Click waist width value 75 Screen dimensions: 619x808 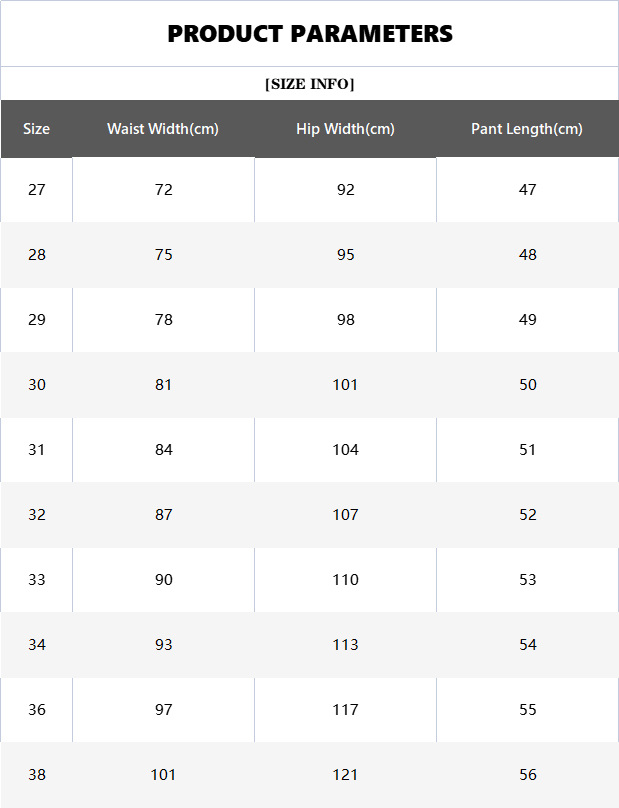(x=163, y=255)
